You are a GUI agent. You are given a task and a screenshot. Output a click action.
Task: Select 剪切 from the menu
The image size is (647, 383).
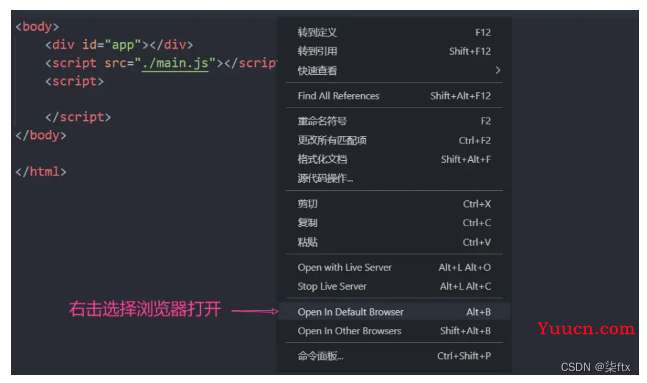pos(394,204)
